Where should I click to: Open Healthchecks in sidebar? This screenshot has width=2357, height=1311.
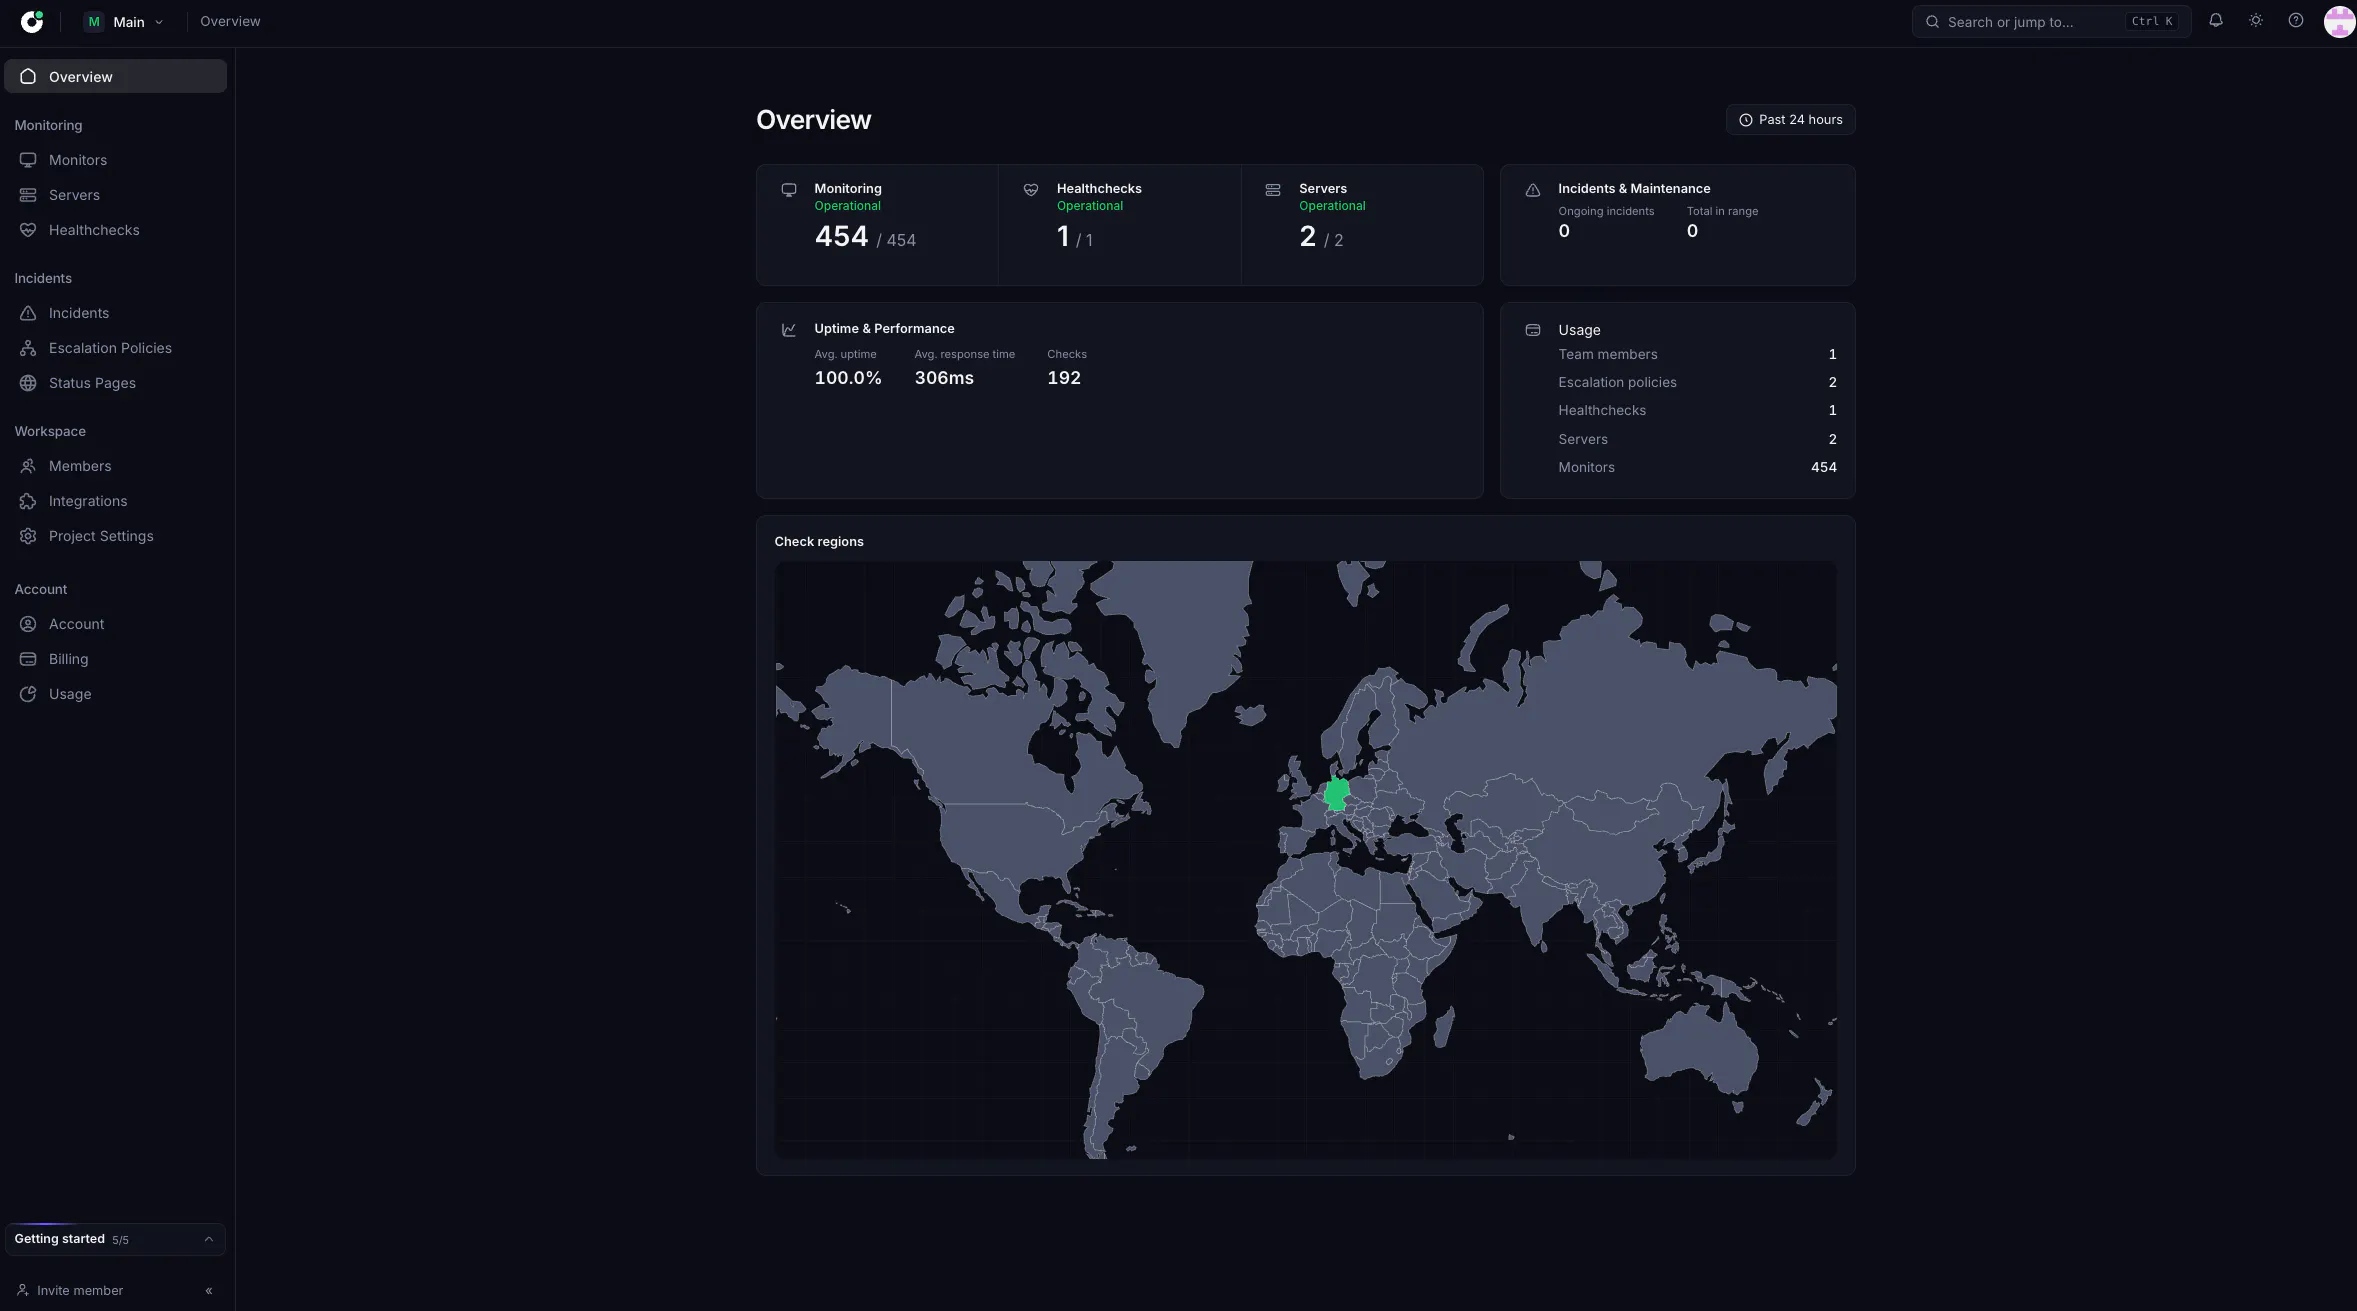click(x=116, y=230)
